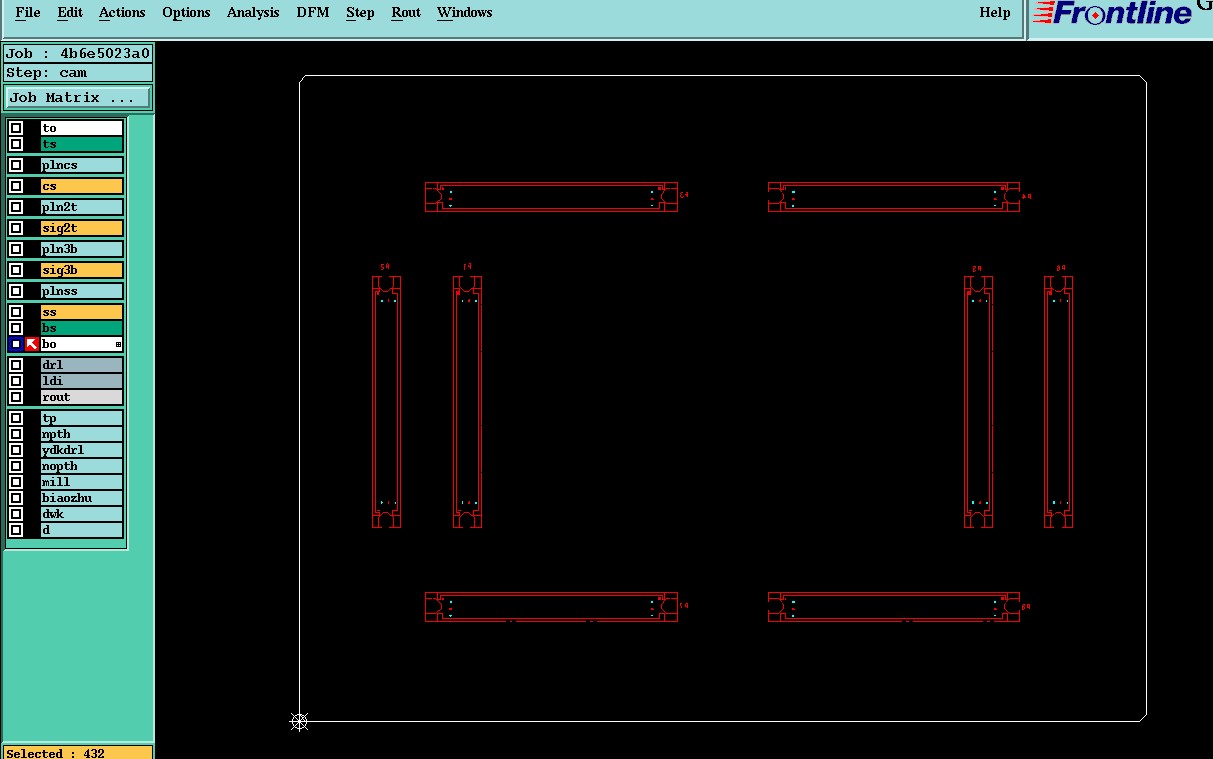Image resolution: width=1213 pixels, height=759 pixels.
Task: Toggle display checkbox for layer sig2t
Action: click(16, 228)
